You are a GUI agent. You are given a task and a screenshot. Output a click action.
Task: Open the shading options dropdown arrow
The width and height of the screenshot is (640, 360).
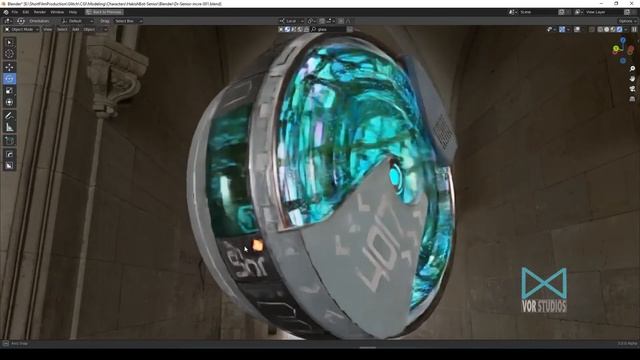coord(626,29)
